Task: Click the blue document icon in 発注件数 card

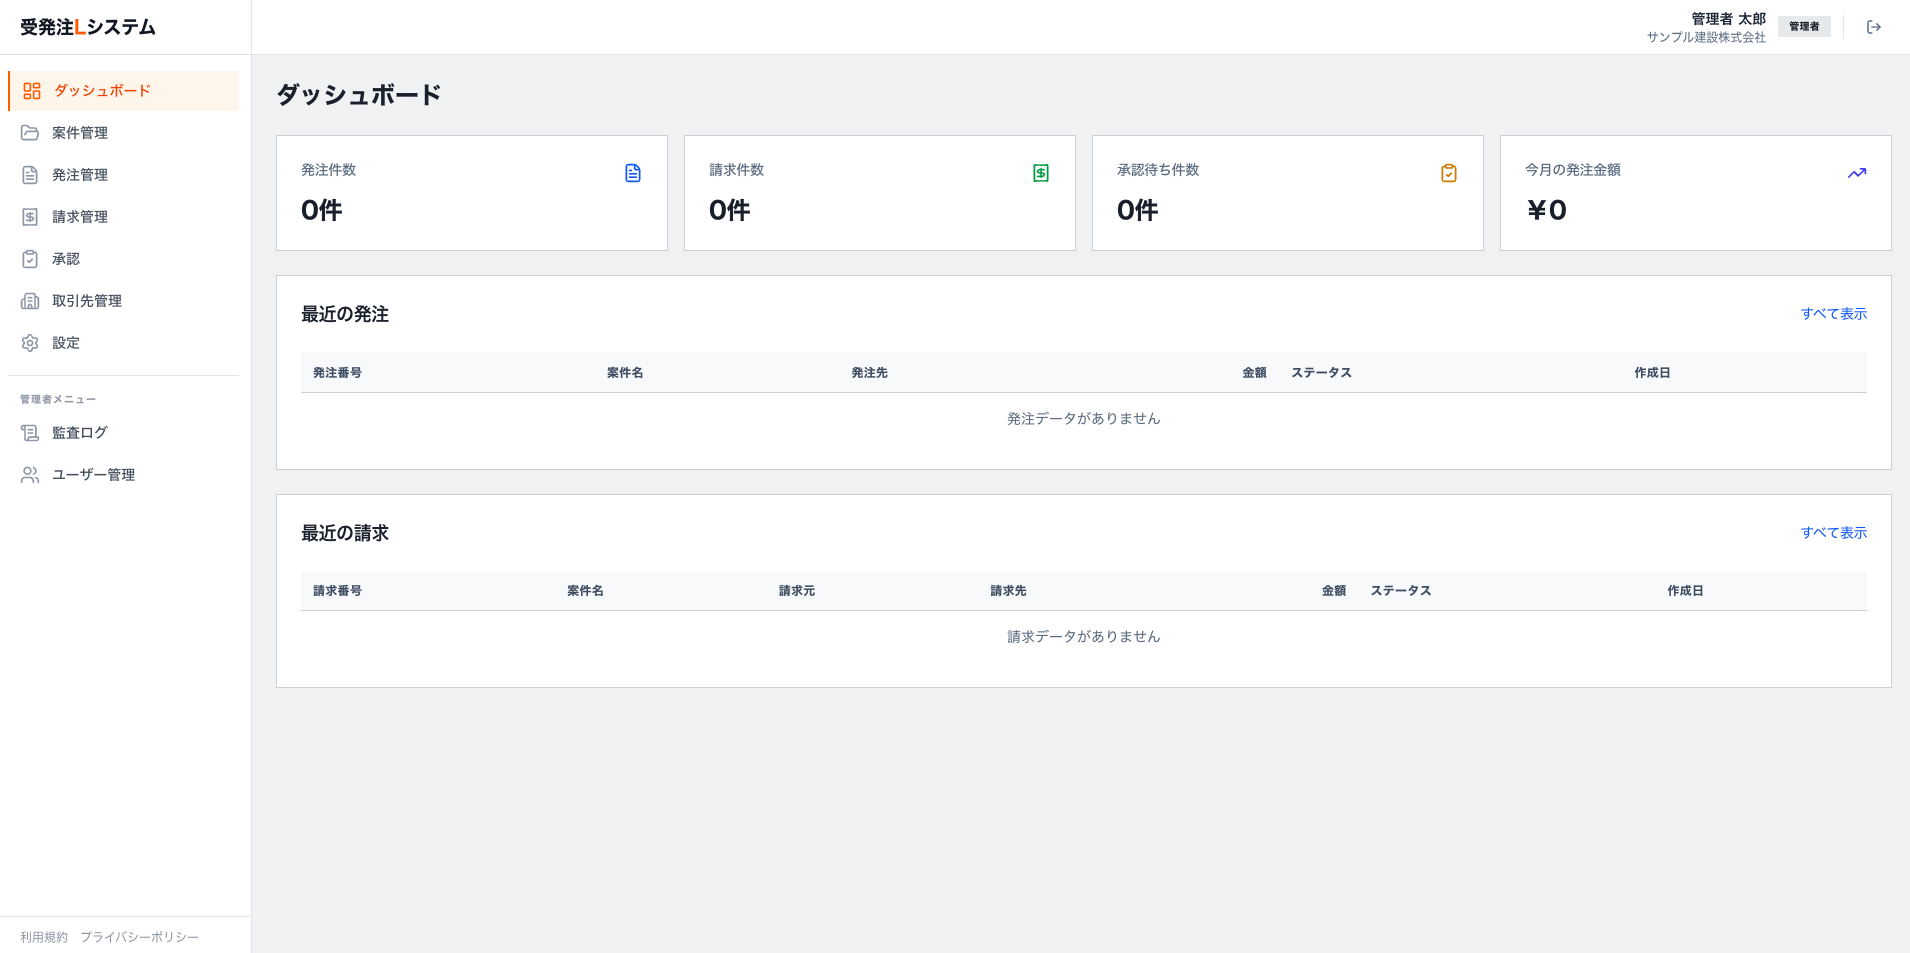Action: click(633, 173)
